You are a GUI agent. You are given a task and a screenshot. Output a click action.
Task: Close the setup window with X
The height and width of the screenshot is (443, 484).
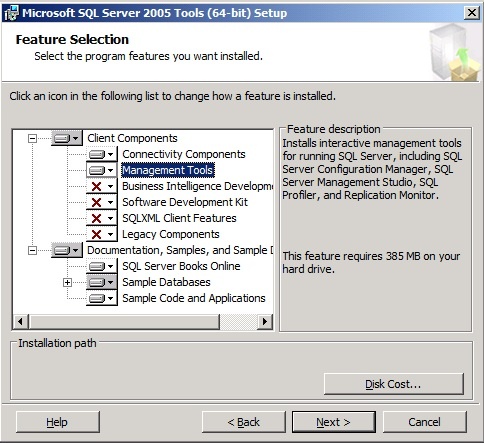tap(472, 13)
